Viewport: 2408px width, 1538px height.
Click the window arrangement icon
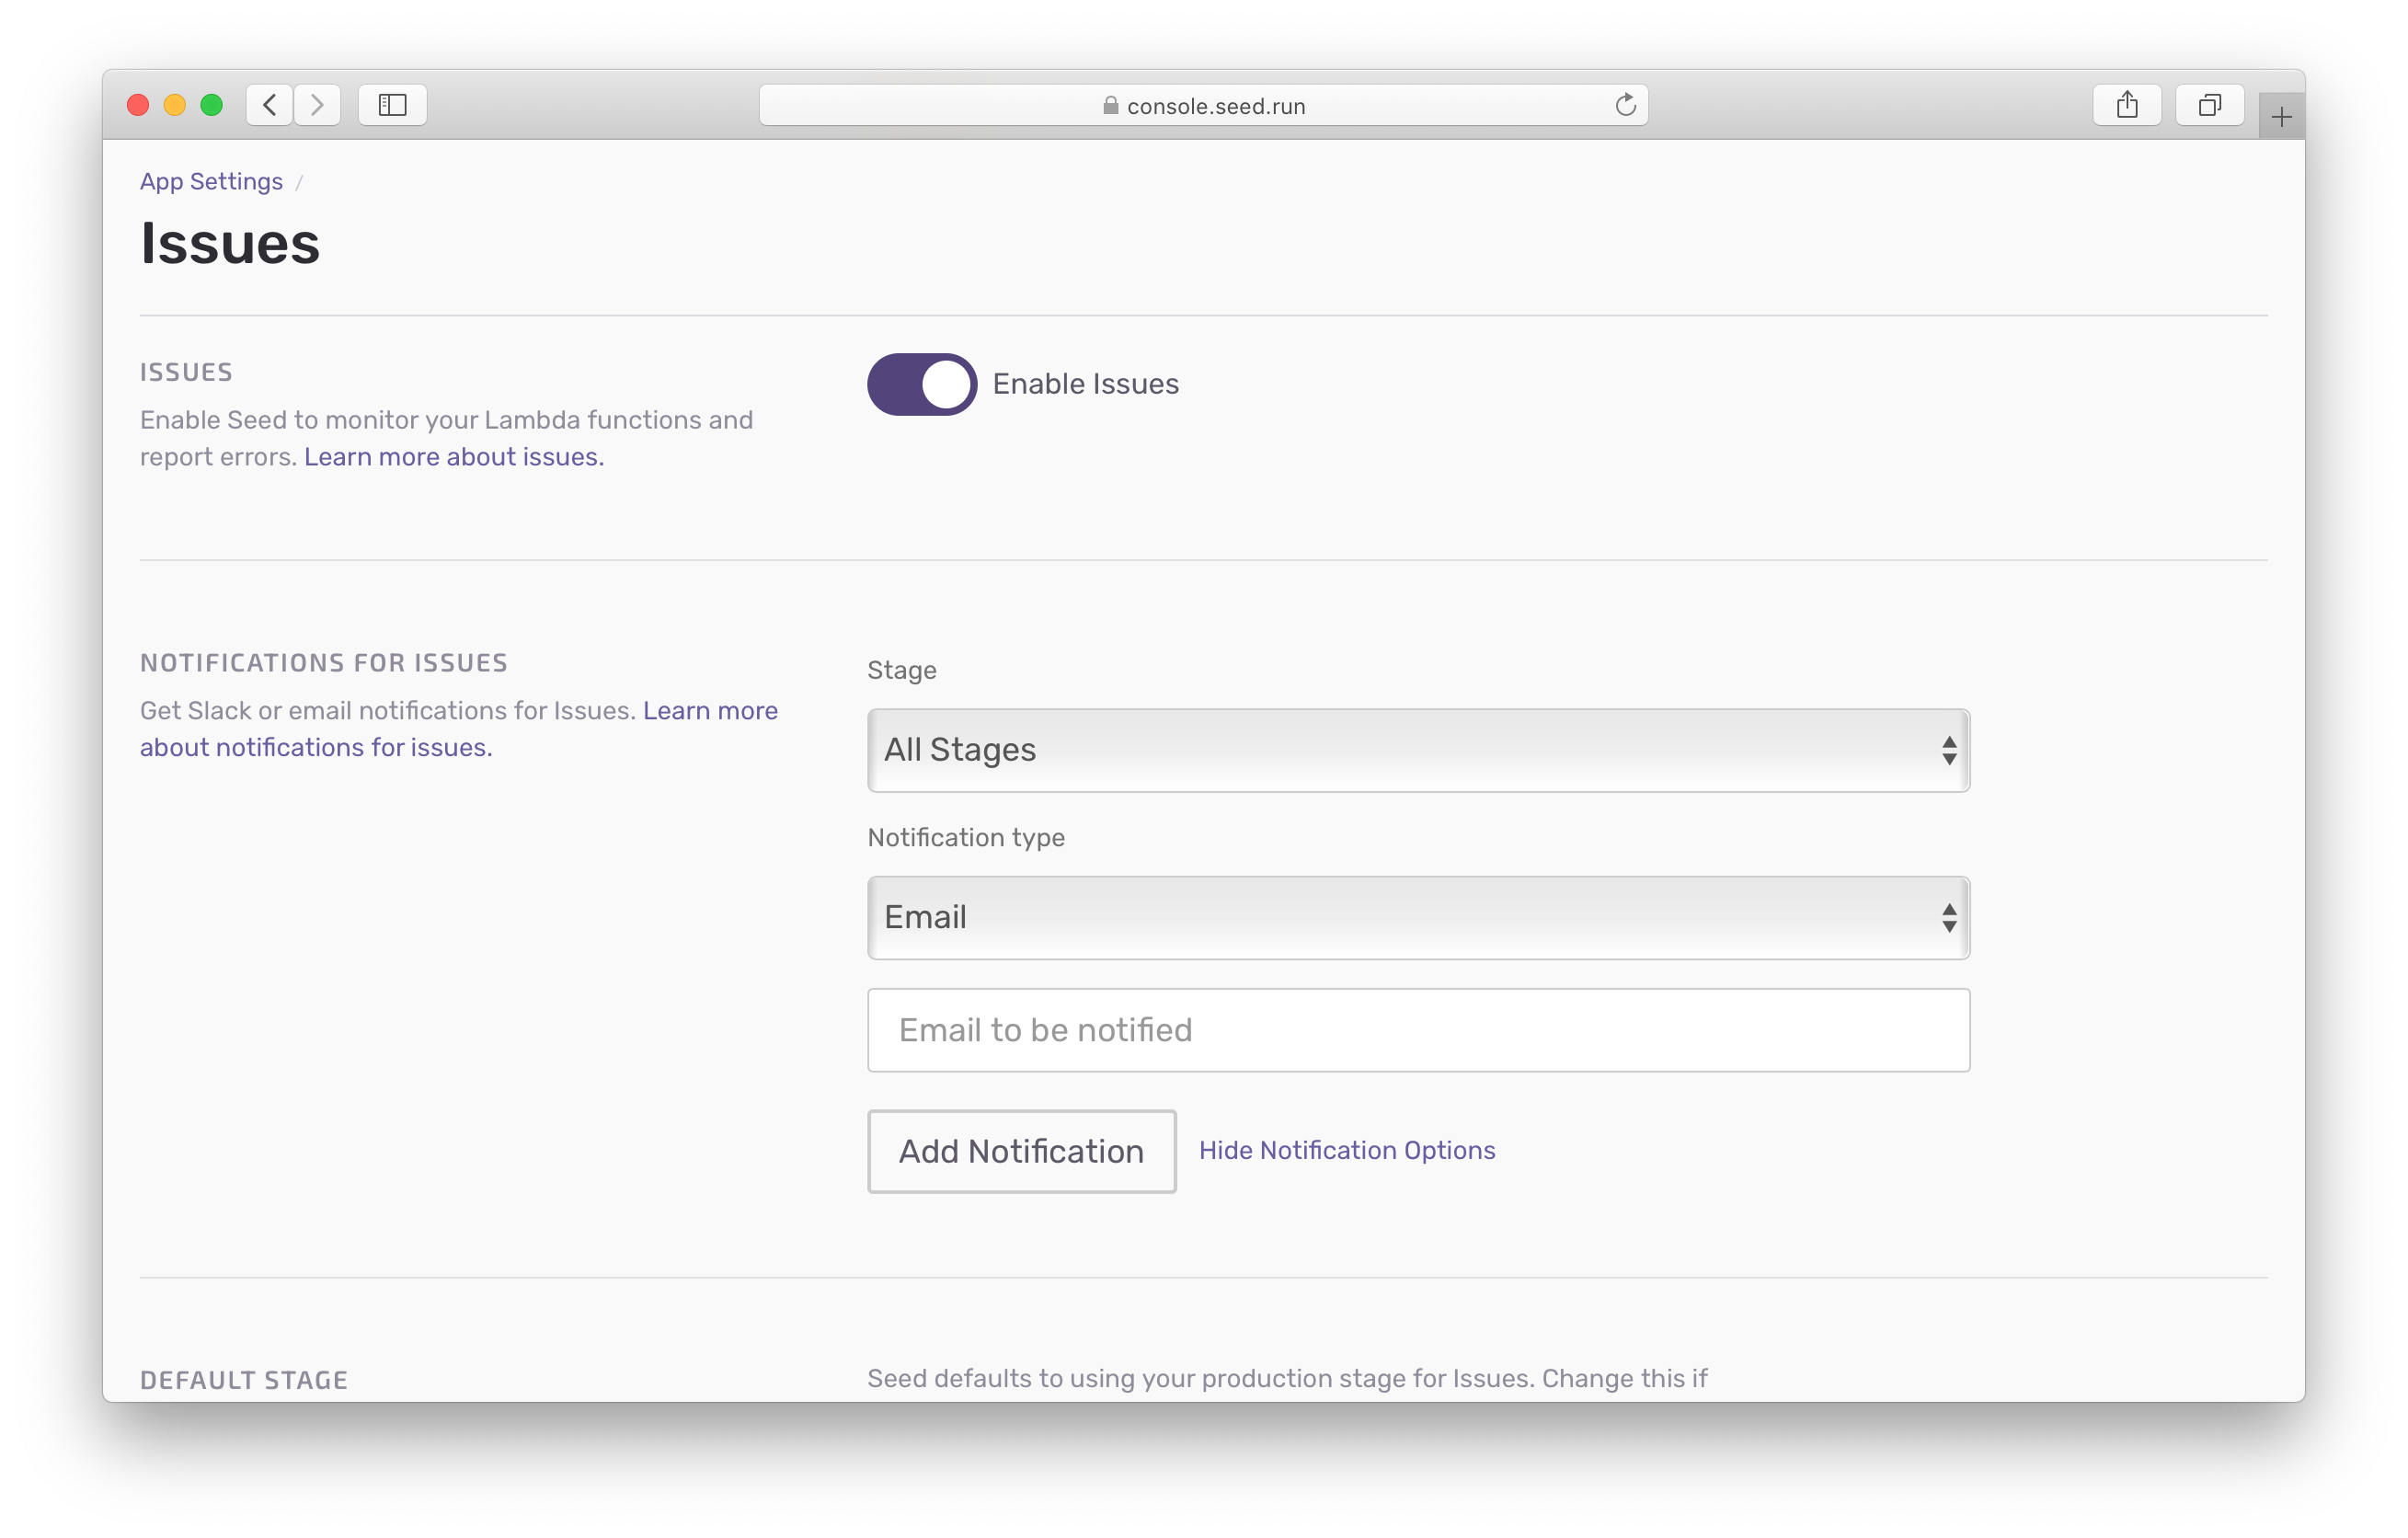(2209, 104)
